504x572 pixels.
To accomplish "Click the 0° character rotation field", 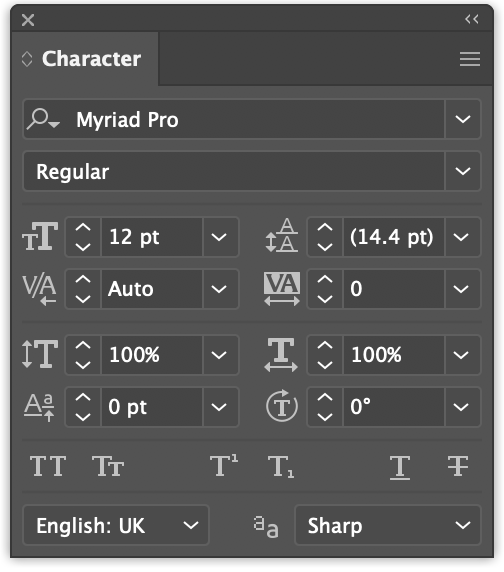I will click(393, 407).
